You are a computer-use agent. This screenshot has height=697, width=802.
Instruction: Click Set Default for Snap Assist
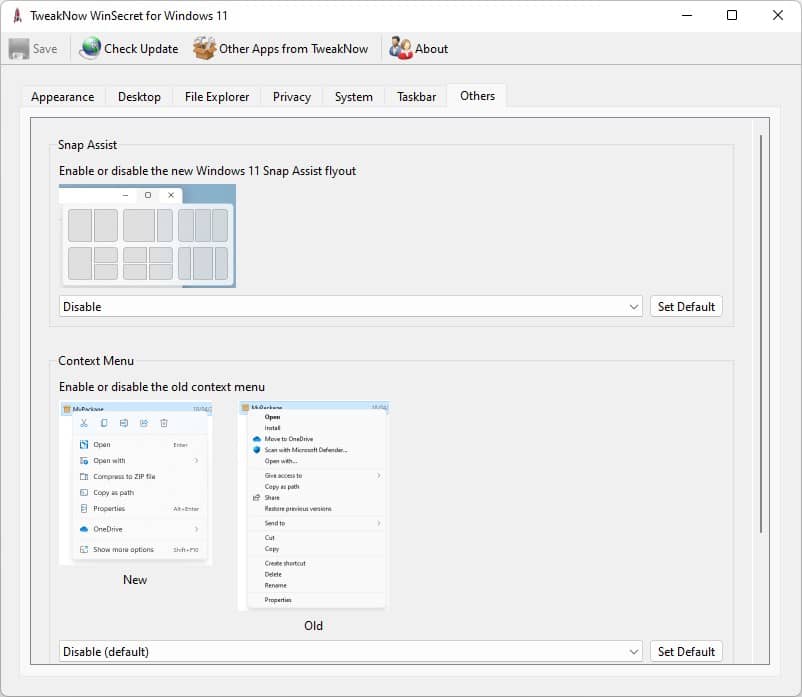coord(686,306)
